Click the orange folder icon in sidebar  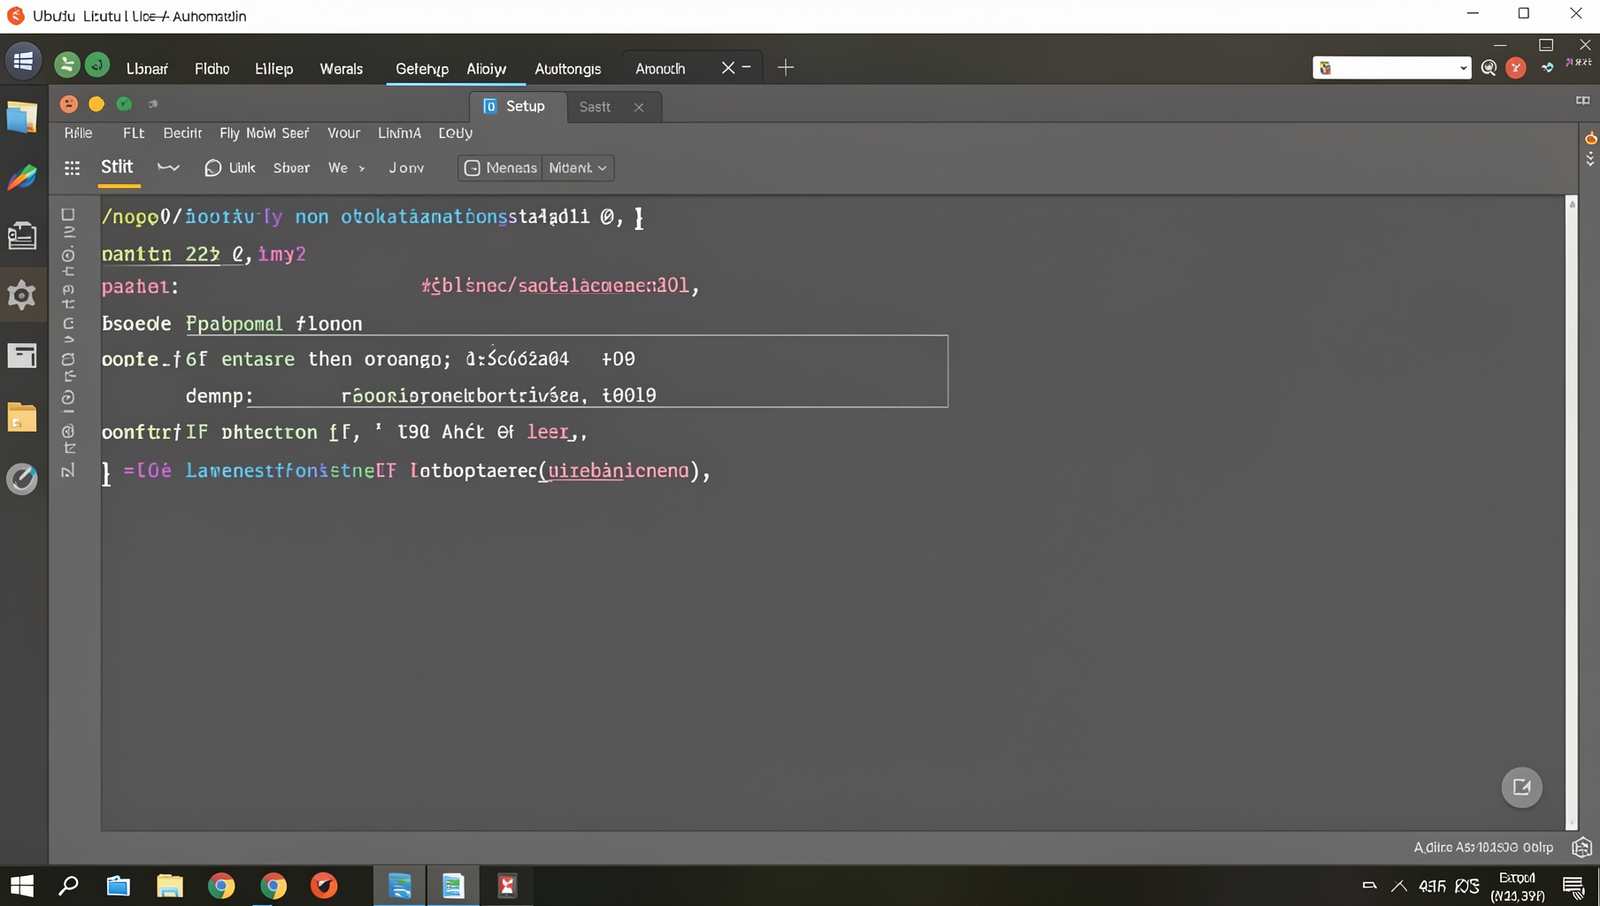22,417
